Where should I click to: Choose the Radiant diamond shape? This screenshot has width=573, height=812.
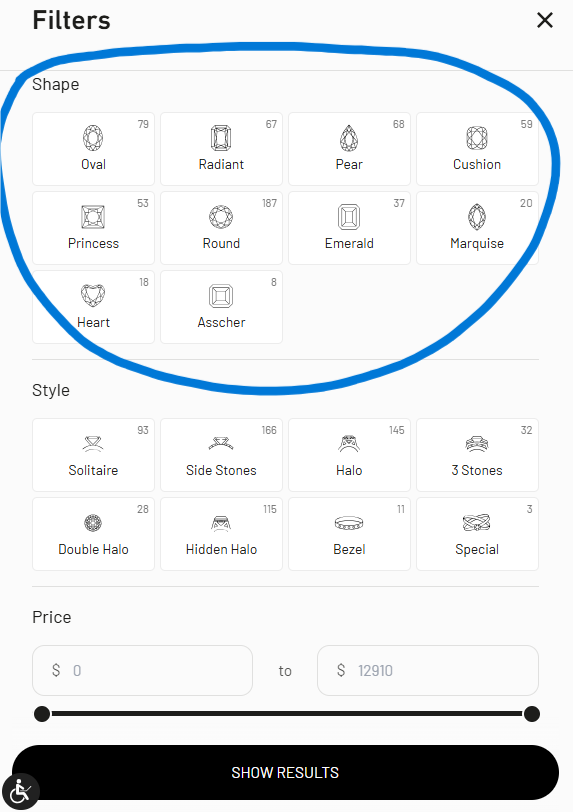(x=221, y=149)
